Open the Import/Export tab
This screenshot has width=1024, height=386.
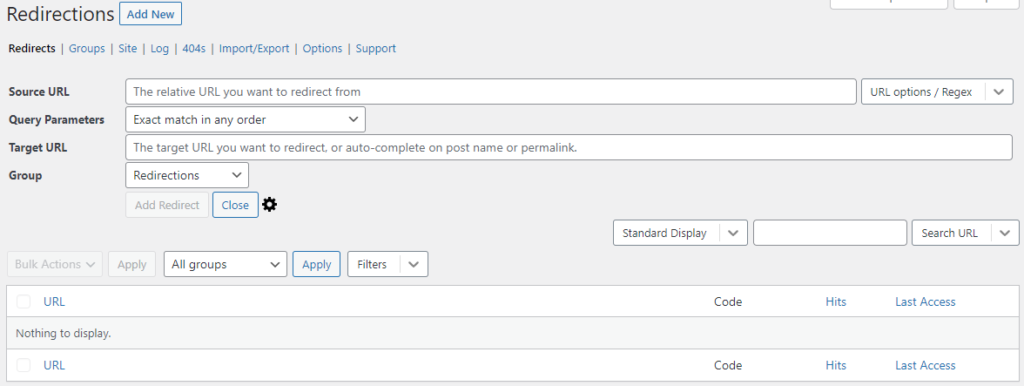click(x=254, y=48)
